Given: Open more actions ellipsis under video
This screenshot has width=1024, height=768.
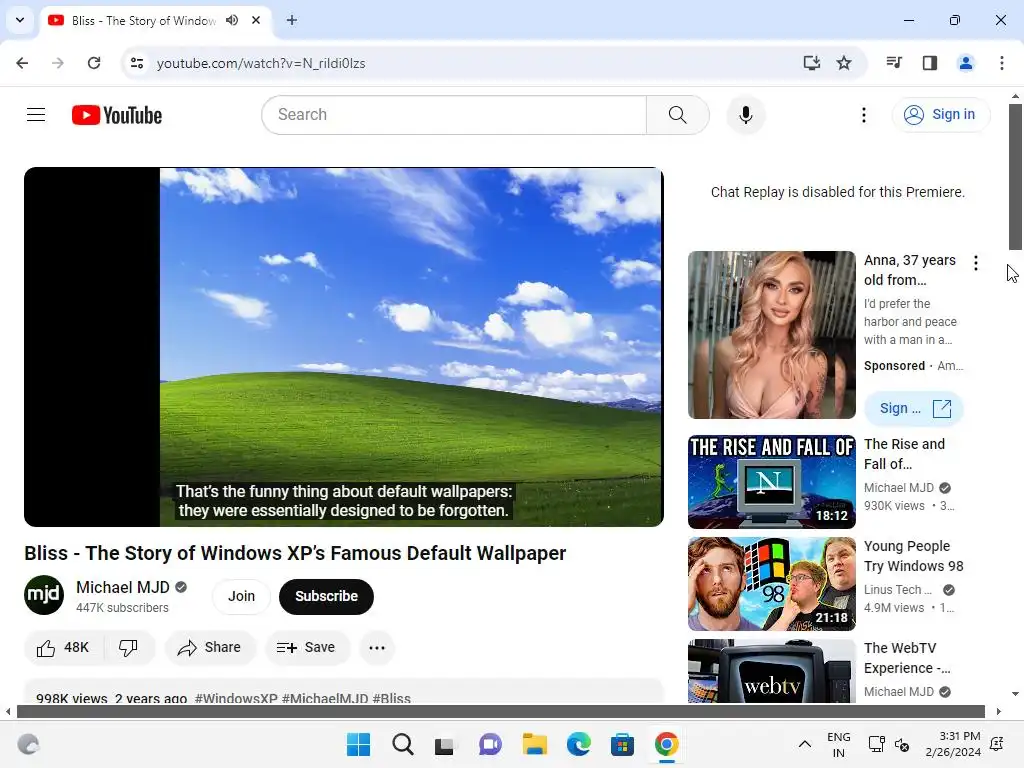Looking at the screenshot, I should coord(377,647).
